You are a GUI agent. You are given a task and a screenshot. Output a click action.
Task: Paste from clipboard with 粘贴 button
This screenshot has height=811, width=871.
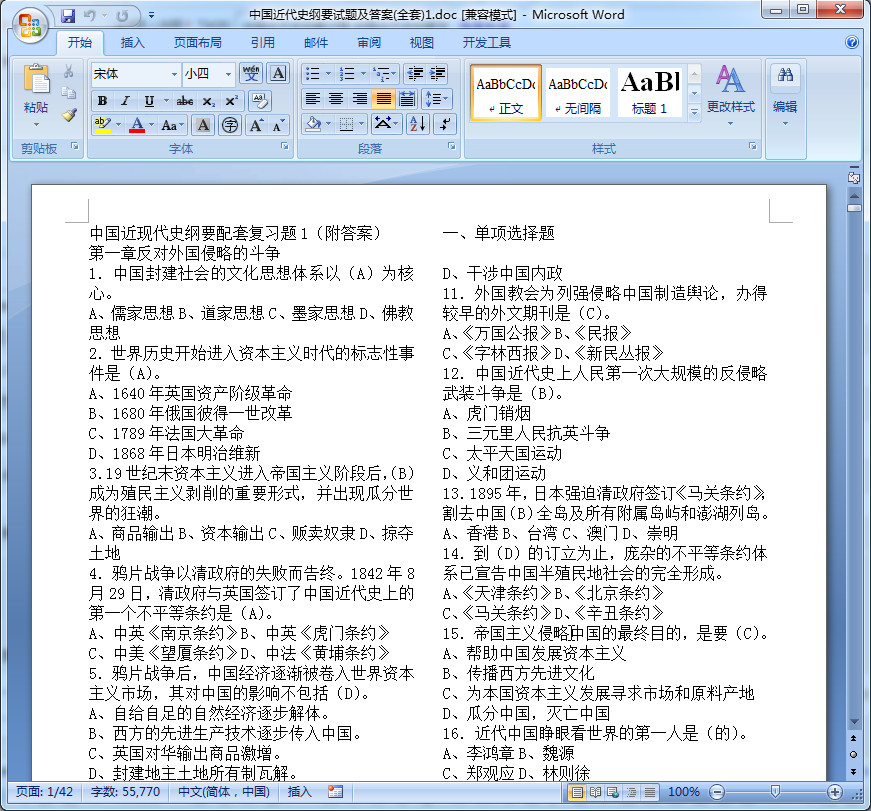pos(36,94)
